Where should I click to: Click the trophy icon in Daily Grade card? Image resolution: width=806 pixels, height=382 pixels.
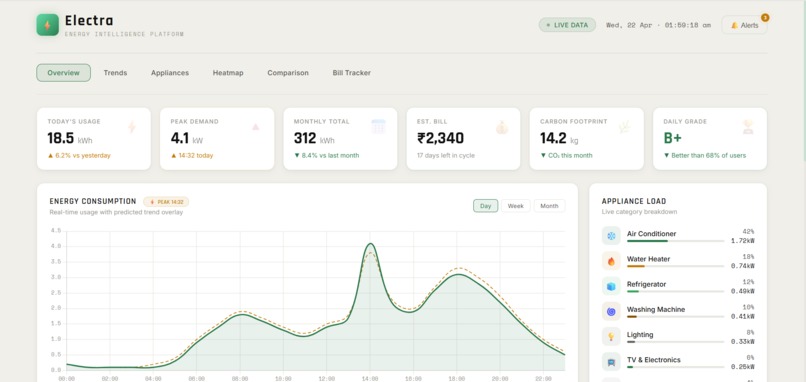[x=748, y=127]
